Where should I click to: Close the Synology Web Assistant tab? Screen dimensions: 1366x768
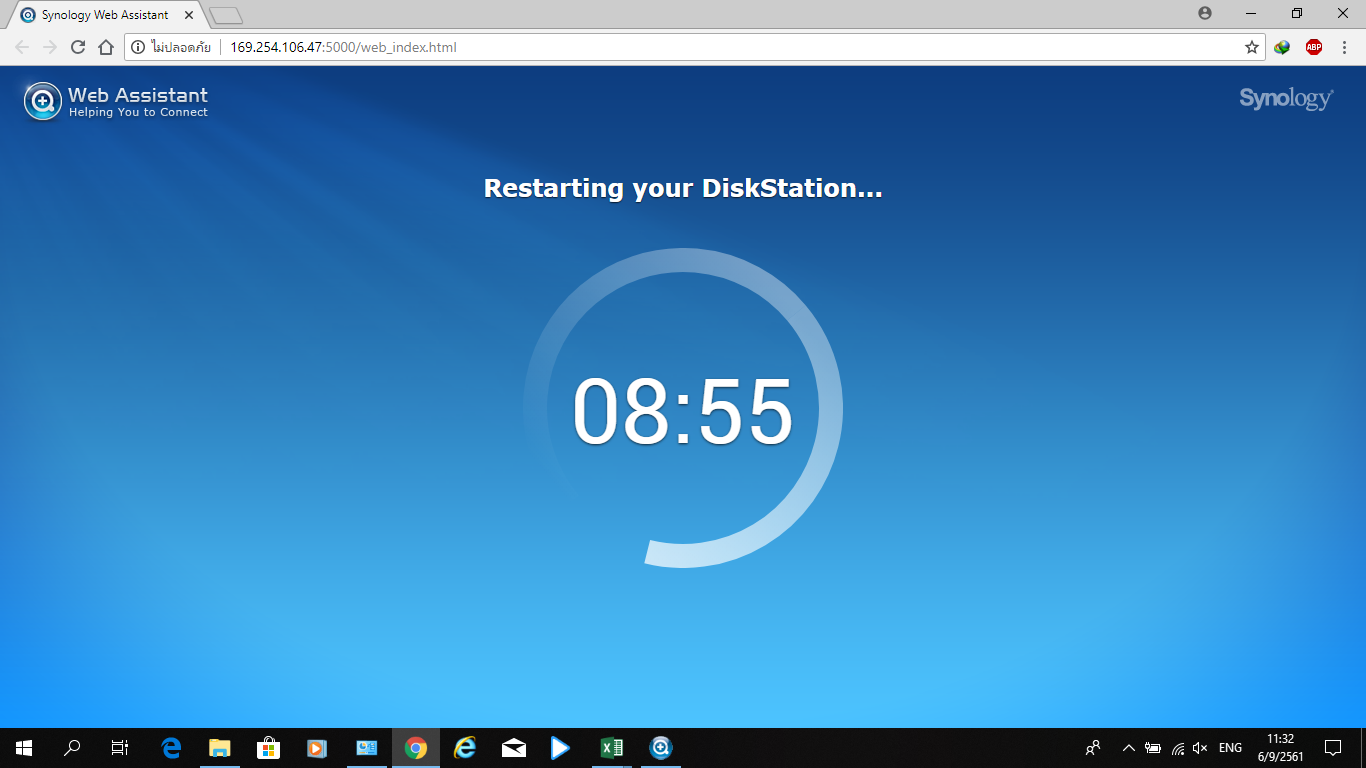[189, 15]
